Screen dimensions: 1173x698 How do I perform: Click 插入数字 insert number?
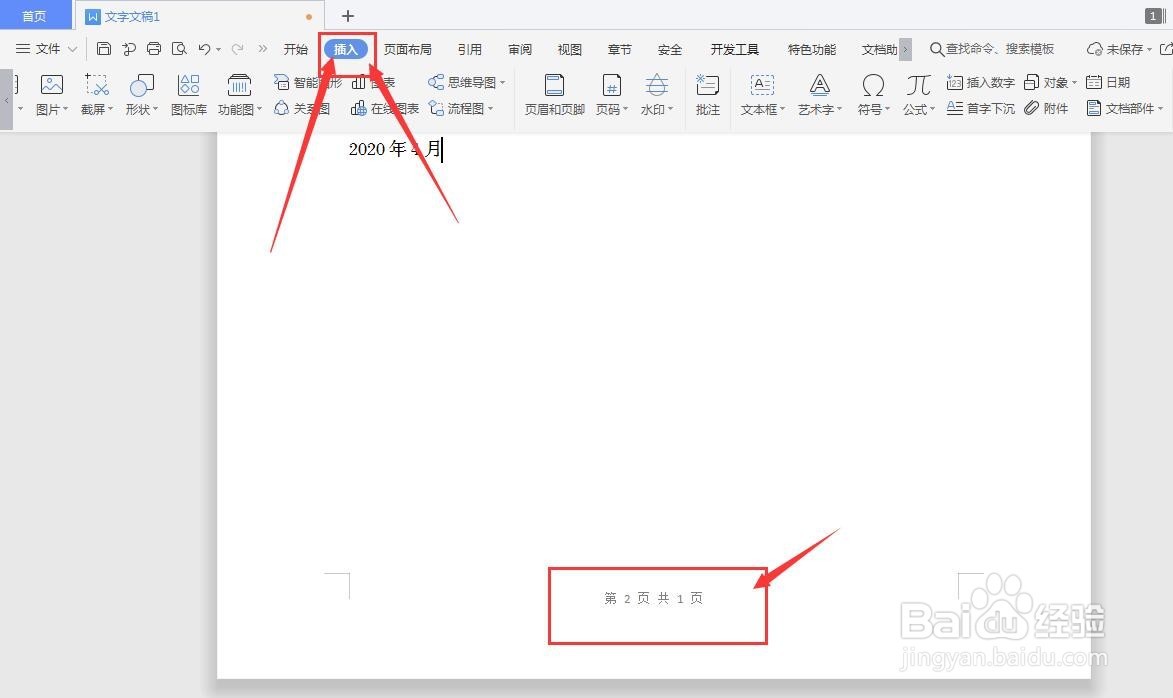tap(980, 82)
